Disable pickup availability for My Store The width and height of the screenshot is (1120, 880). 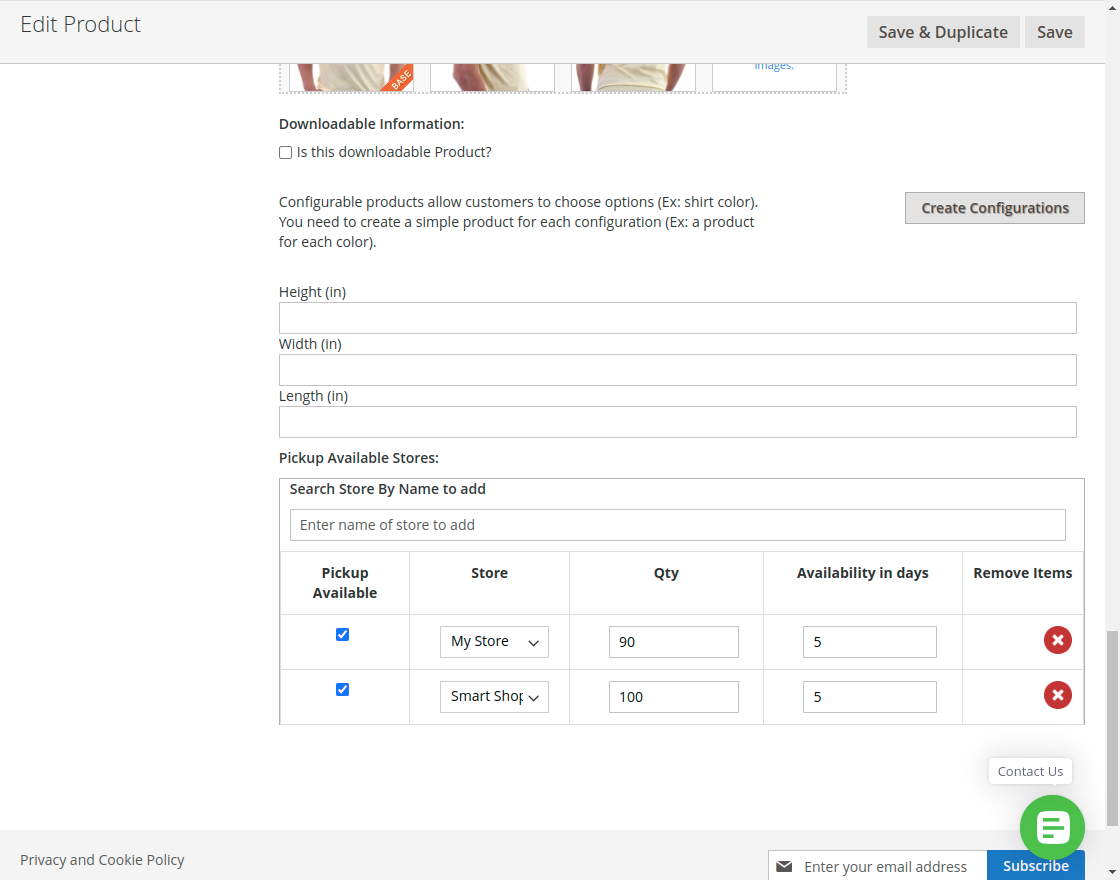click(342, 634)
